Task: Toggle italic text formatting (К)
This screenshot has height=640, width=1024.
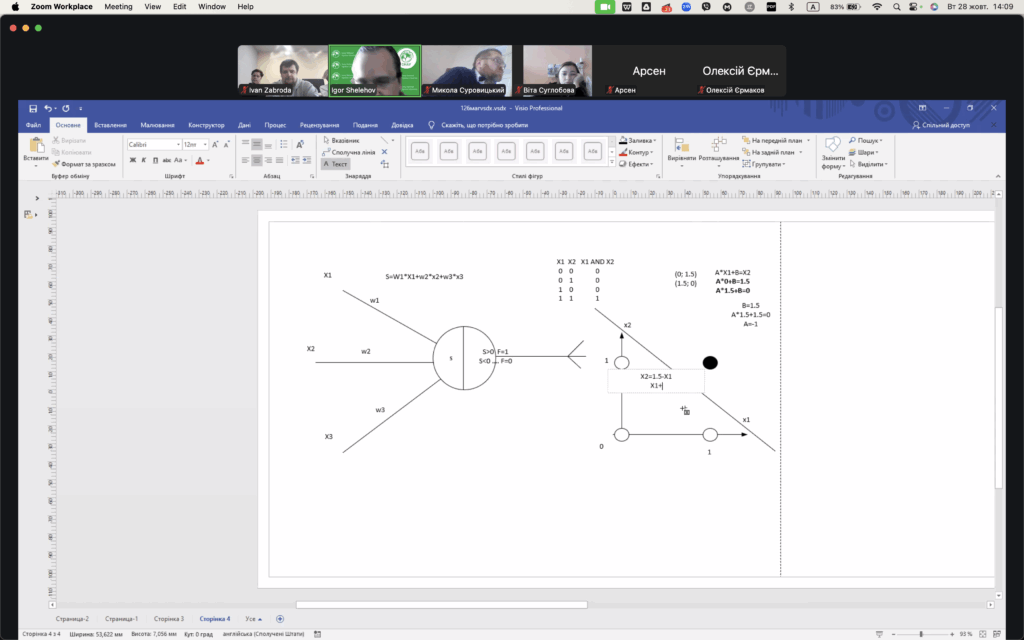Action: click(144, 160)
